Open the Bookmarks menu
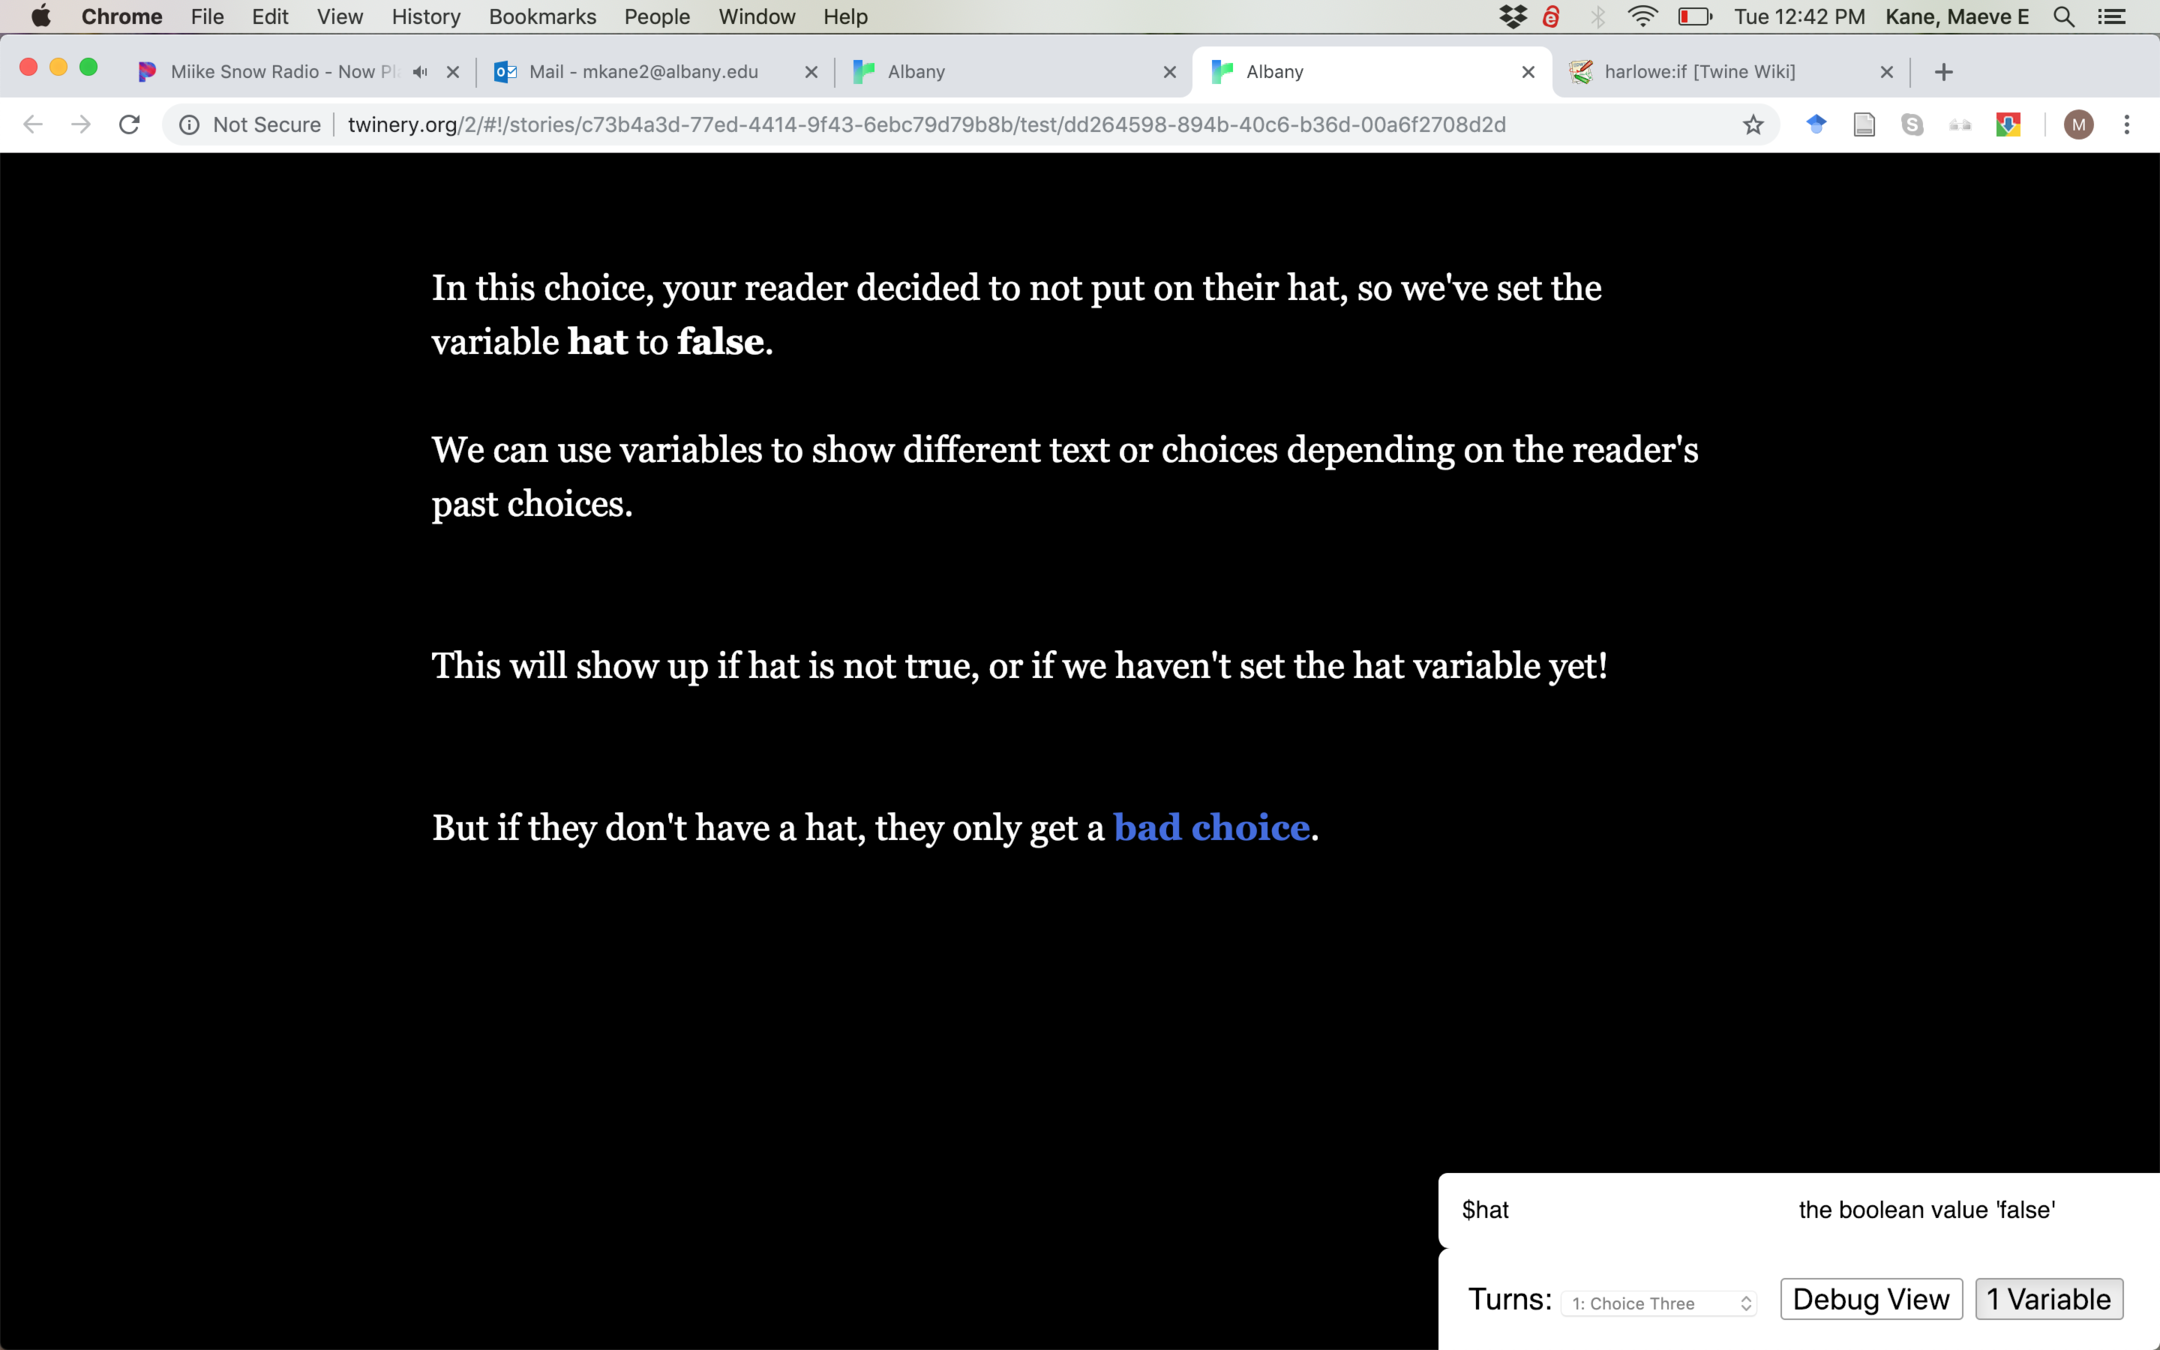This screenshot has width=2160, height=1350. click(542, 17)
